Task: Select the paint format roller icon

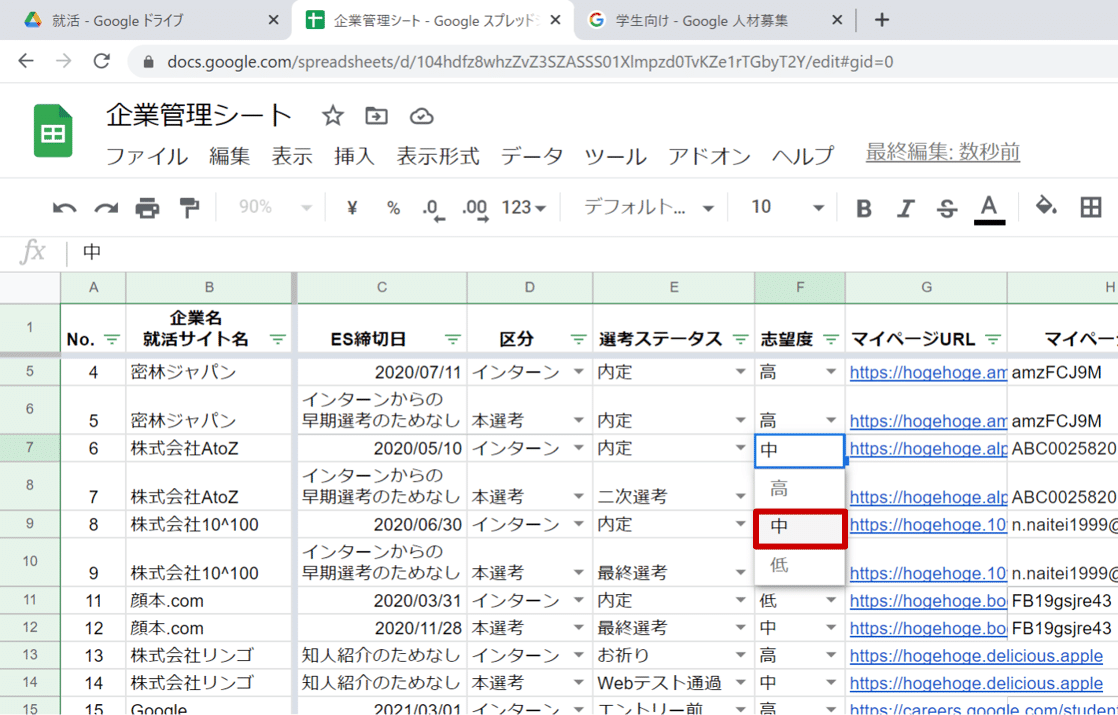Action: pyautogui.click(x=189, y=208)
